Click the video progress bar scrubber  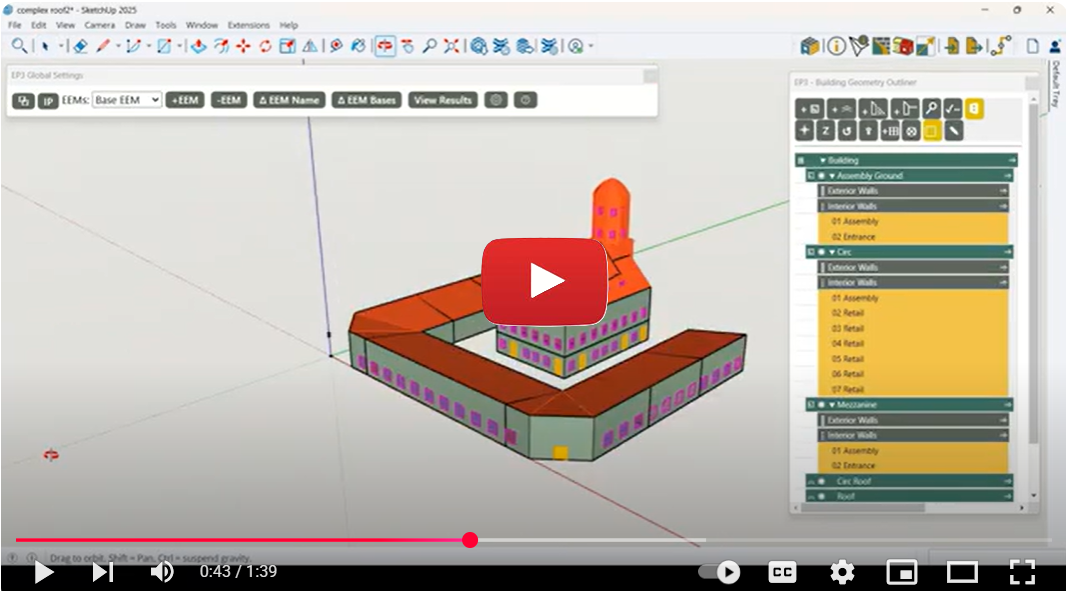point(470,540)
